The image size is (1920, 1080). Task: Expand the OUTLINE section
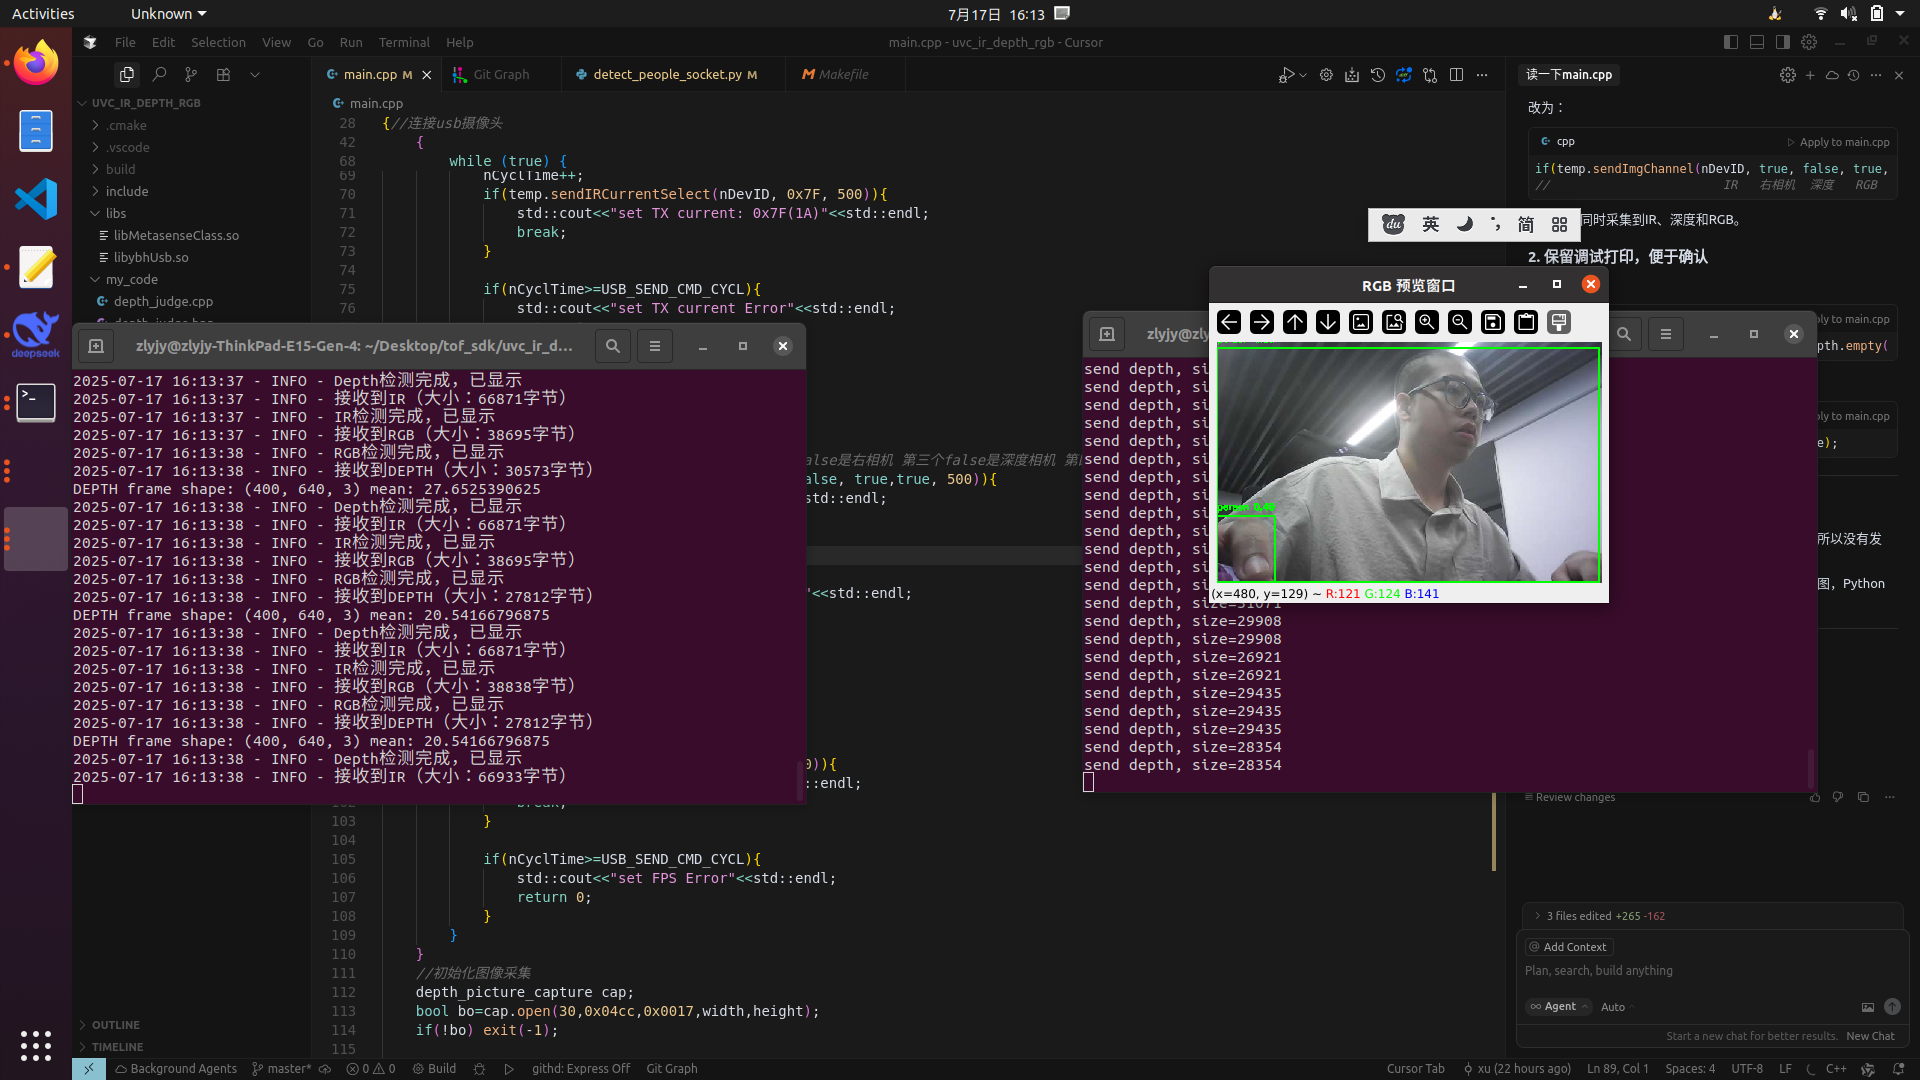pyautogui.click(x=116, y=1025)
